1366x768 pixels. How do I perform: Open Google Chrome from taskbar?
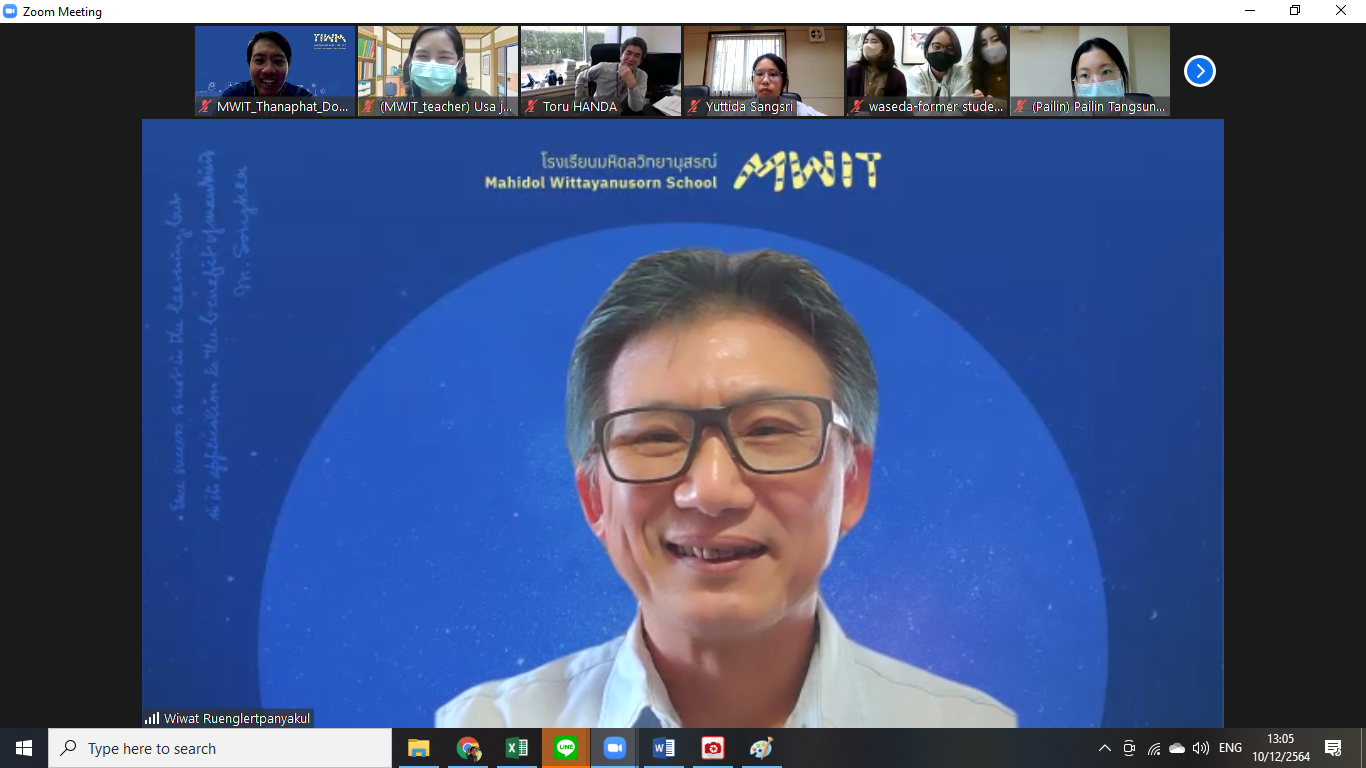467,748
